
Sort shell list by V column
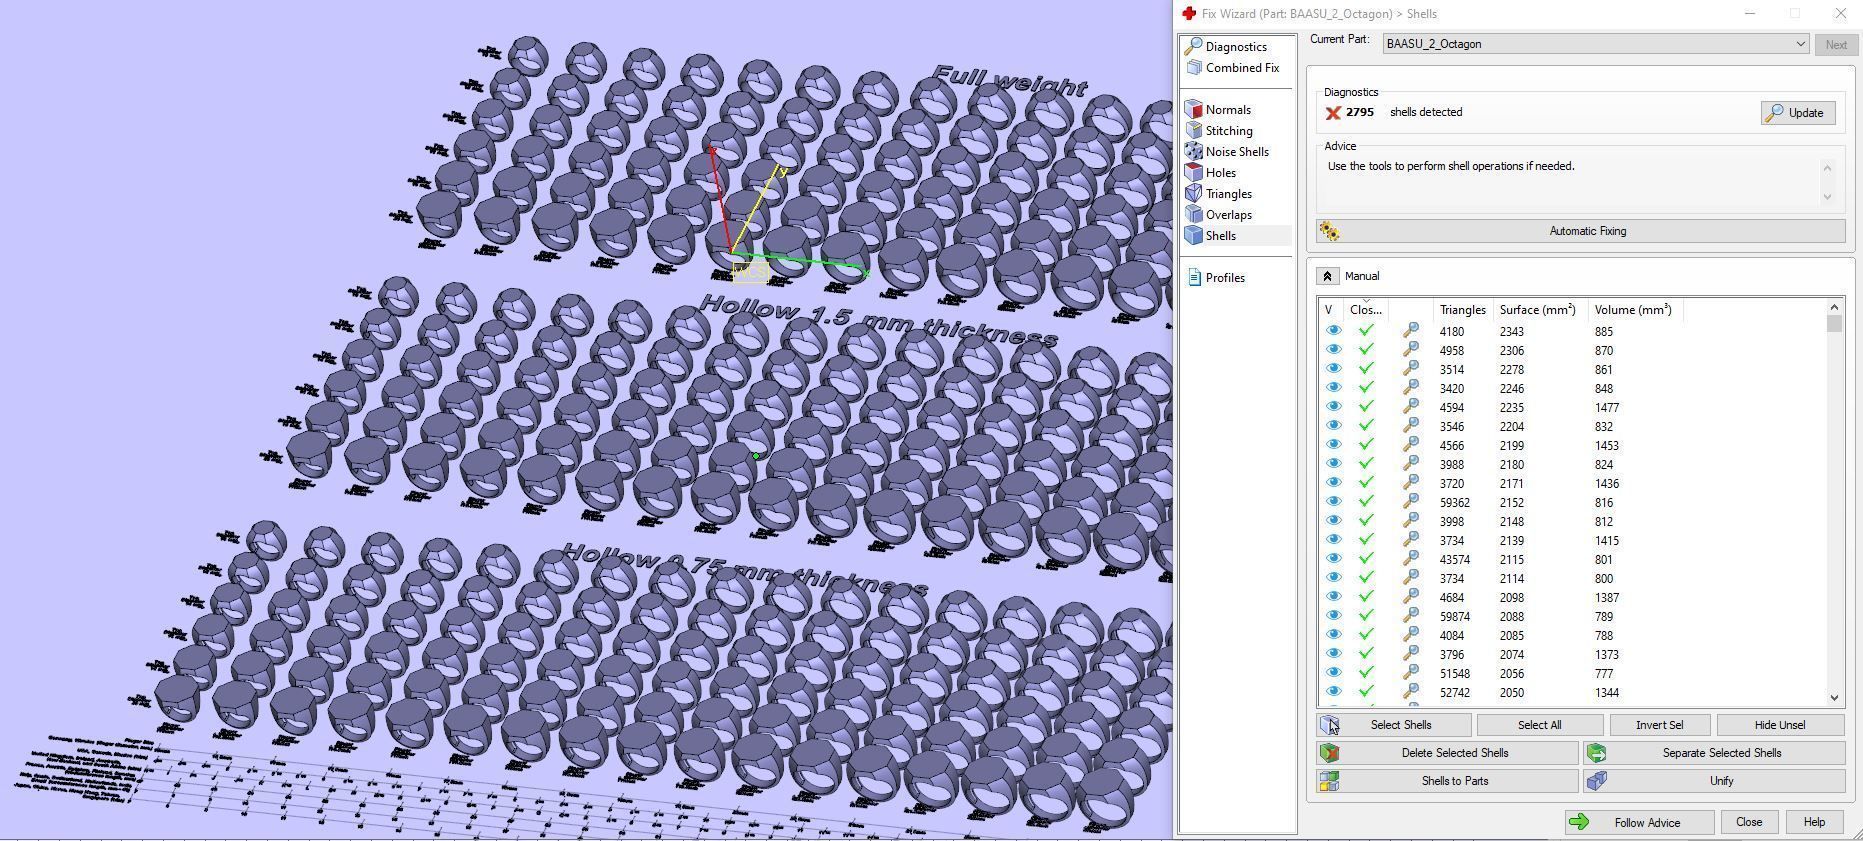click(1331, 310)
